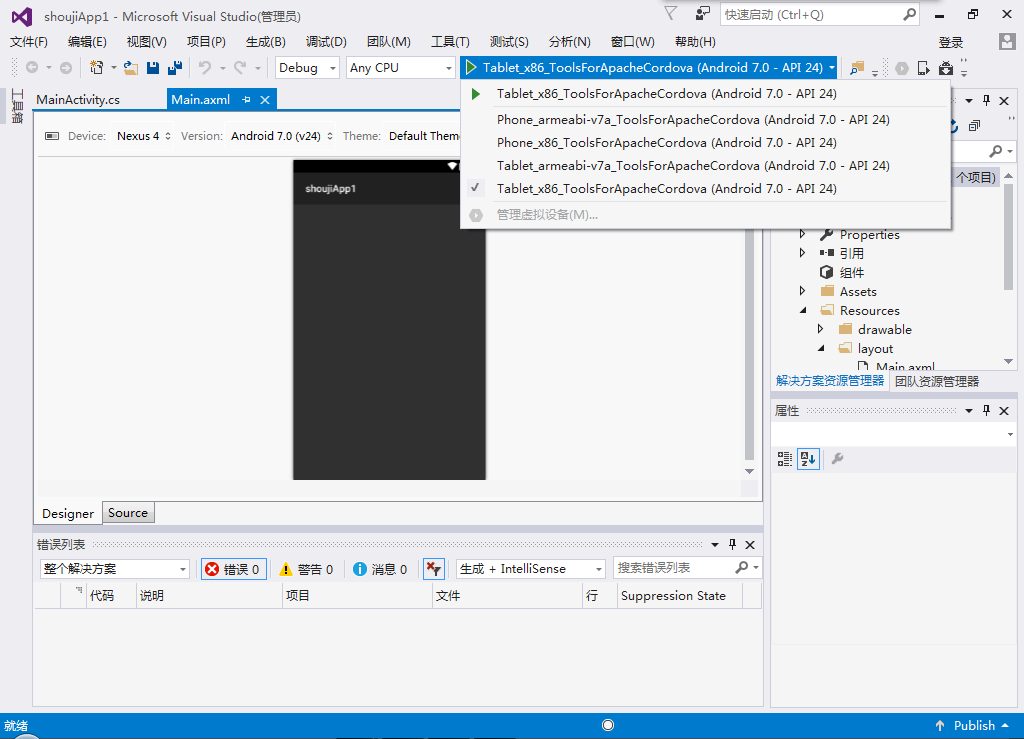Collapse the Resources folder node

803,310
